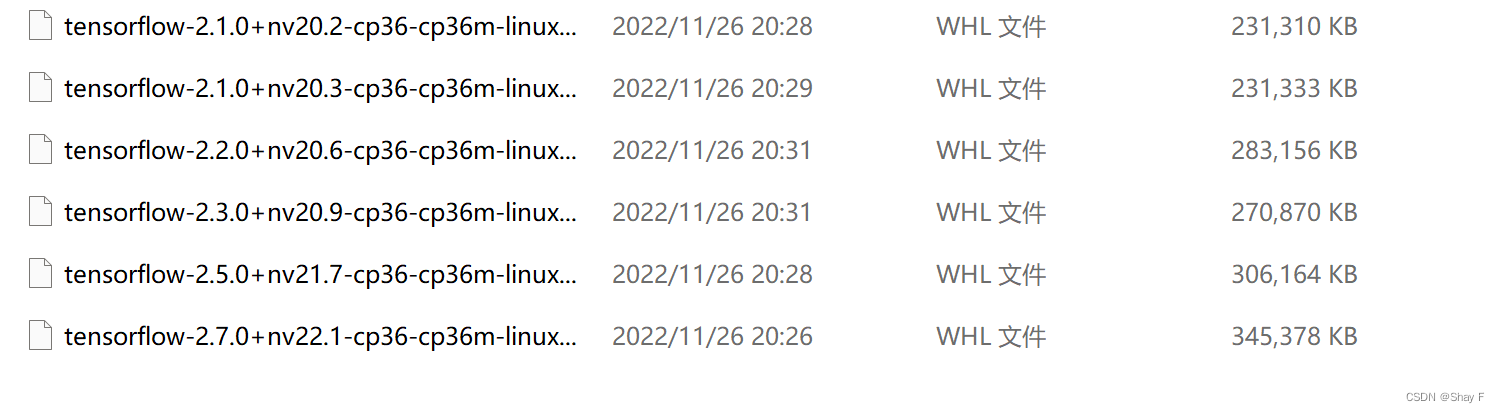Select file tensorflow-2.7.0+nv22.1-cp36 by name
The height and width of the screenshot is (413, 1500).
pyautogui.click(x=320, y=337)
